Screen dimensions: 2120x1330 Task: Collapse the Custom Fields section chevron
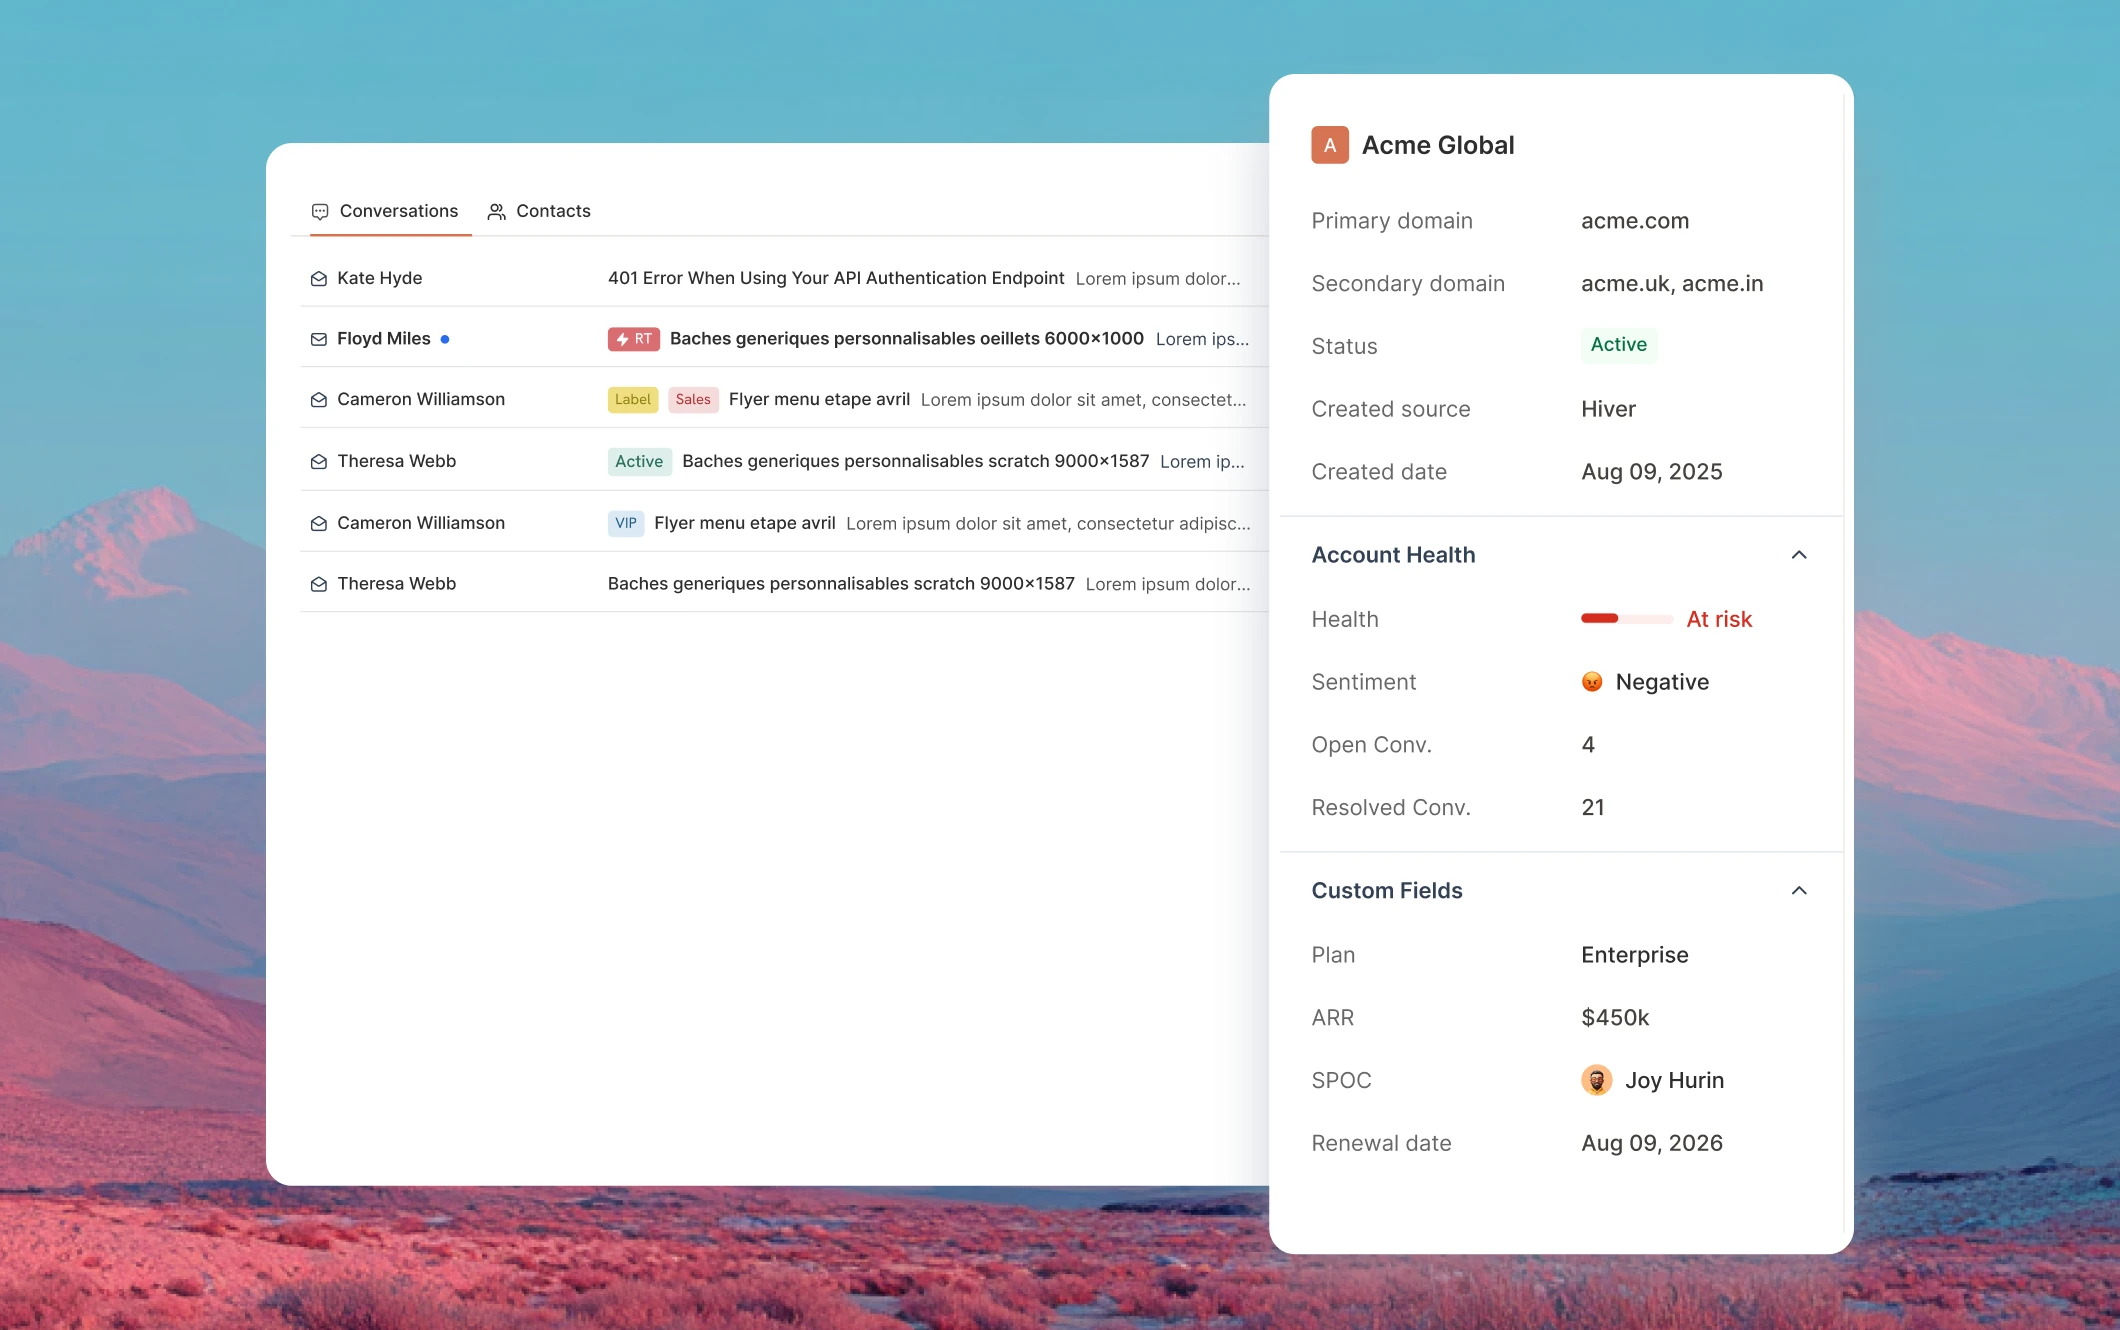pyautogui.click(x=1798, y=891)
